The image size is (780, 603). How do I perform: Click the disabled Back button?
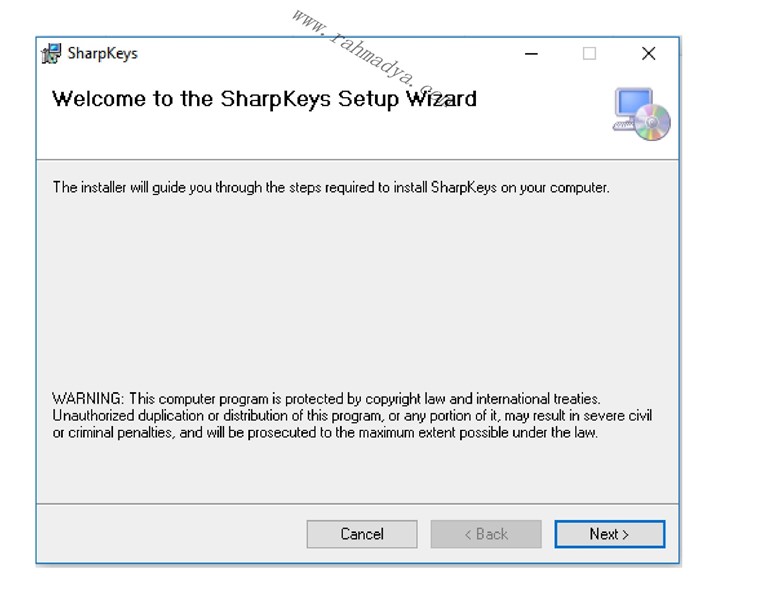pos(486,534)
